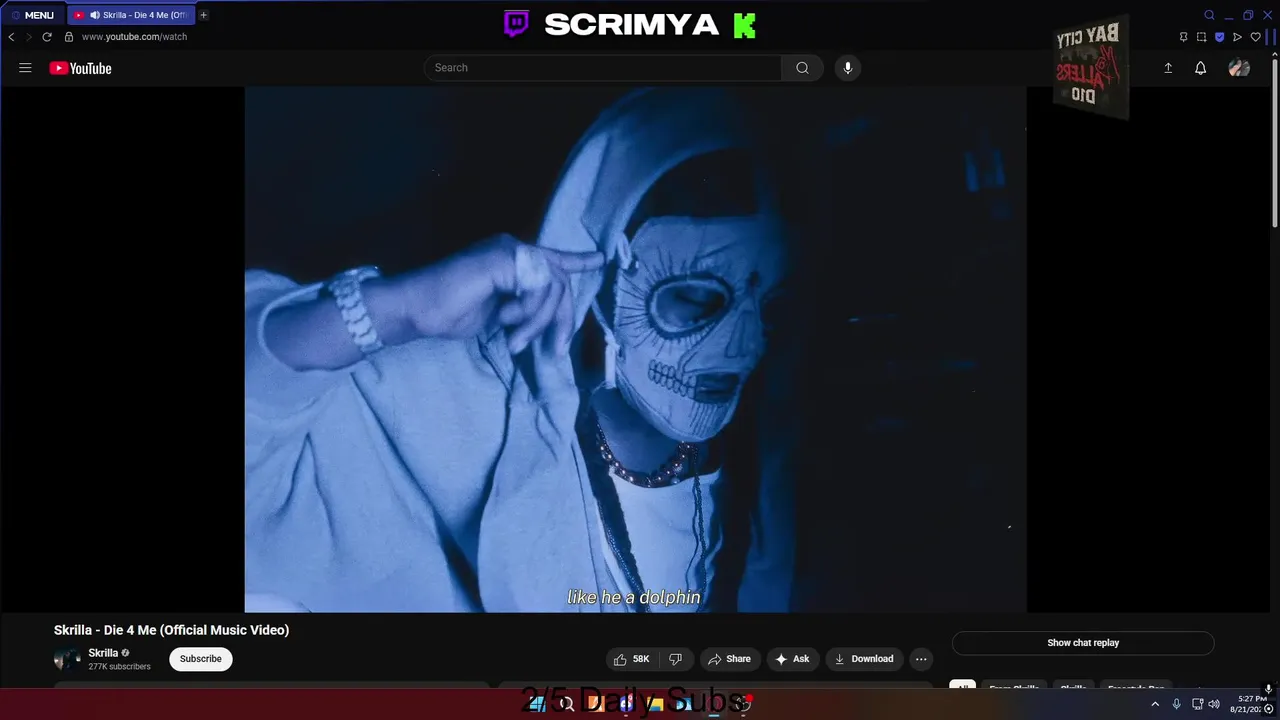Open the YouTube upload/create icon
The width and height of the screenshot is (1280, 720).
1168,68
